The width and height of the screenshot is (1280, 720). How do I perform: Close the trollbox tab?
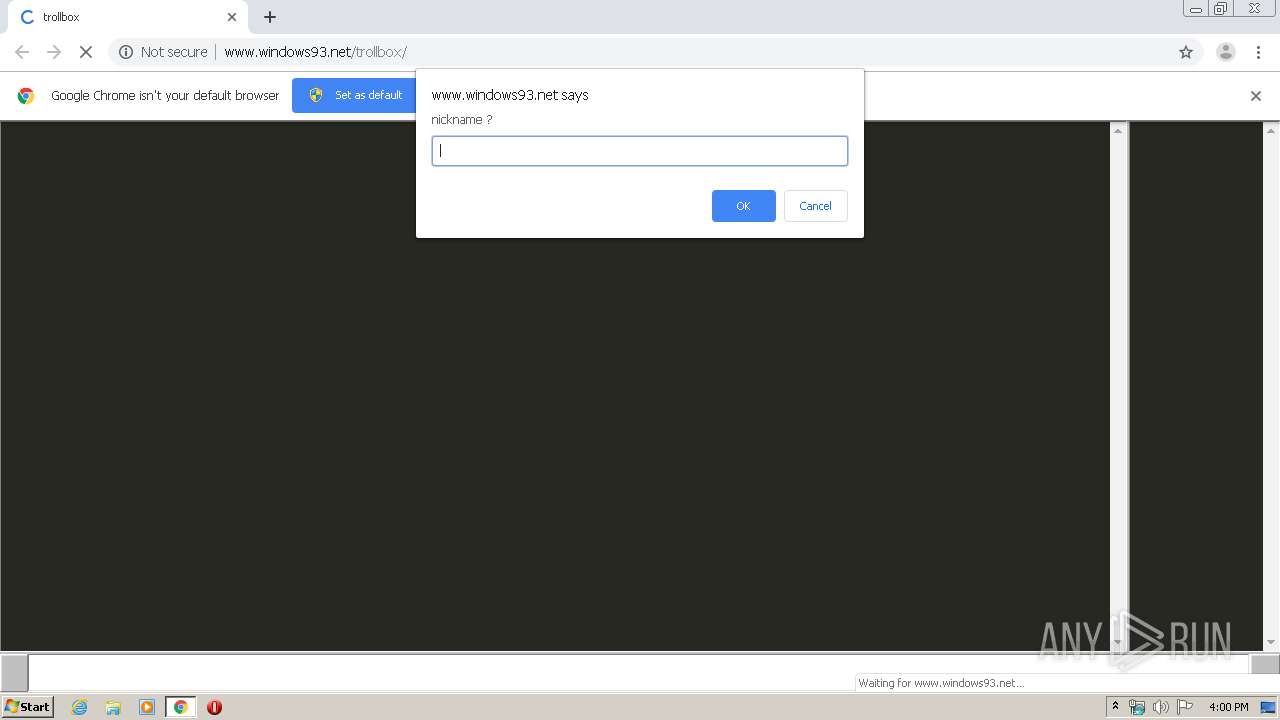click(232, 17)
